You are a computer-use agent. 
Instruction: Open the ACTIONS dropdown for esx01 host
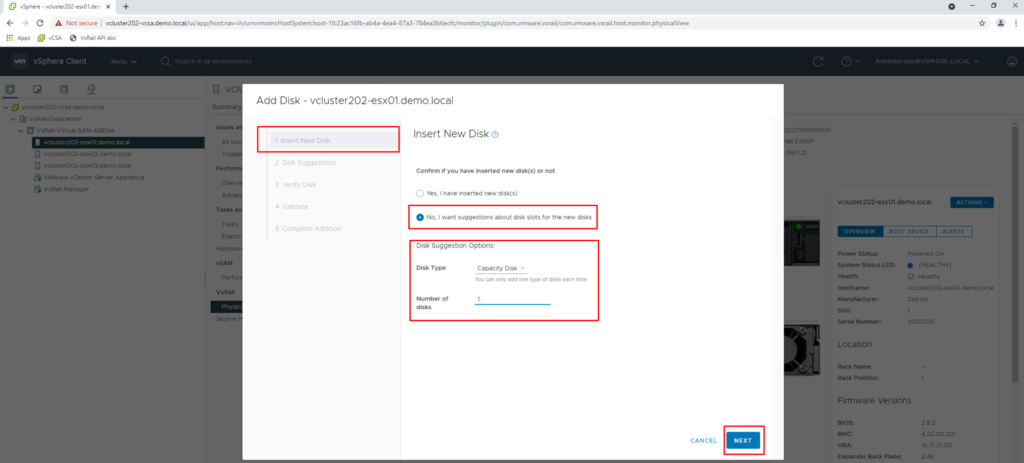click(x=972, y=202)
